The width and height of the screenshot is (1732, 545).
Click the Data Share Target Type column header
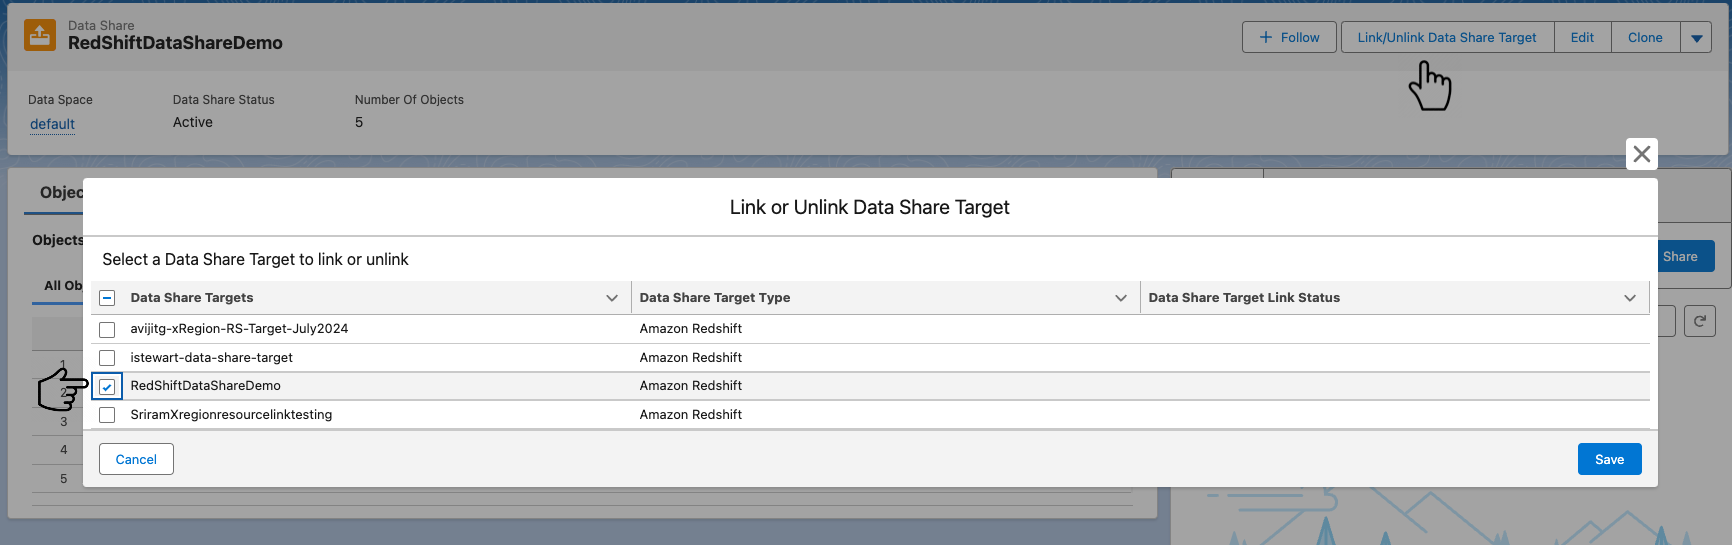click(885, 298)
